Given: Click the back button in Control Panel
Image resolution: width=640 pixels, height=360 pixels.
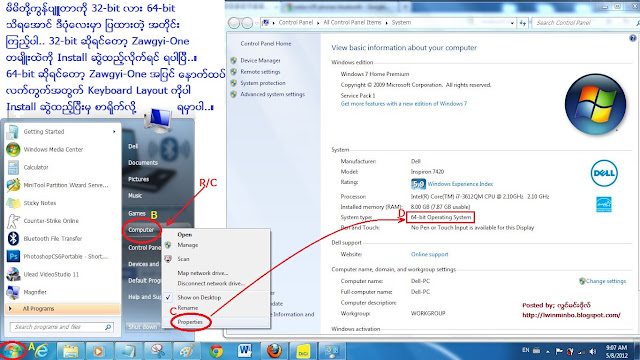Looking at the screenshot, I should tap(234, 23).
